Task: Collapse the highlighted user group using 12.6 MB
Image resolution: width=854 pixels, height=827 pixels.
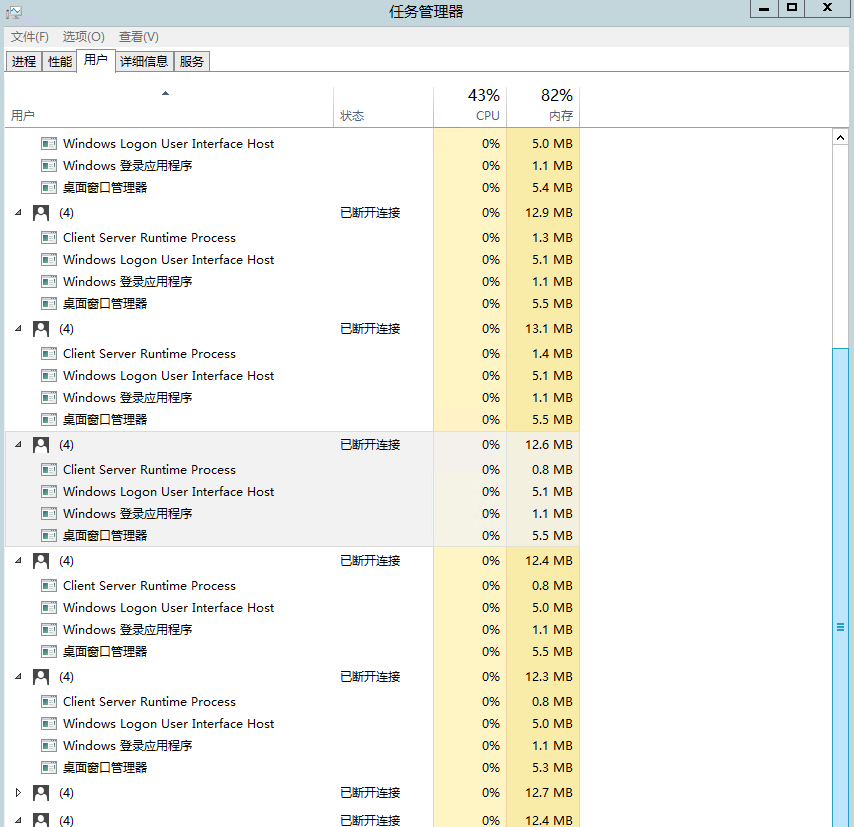Action: pyautogui.click(x=18, y=445)
